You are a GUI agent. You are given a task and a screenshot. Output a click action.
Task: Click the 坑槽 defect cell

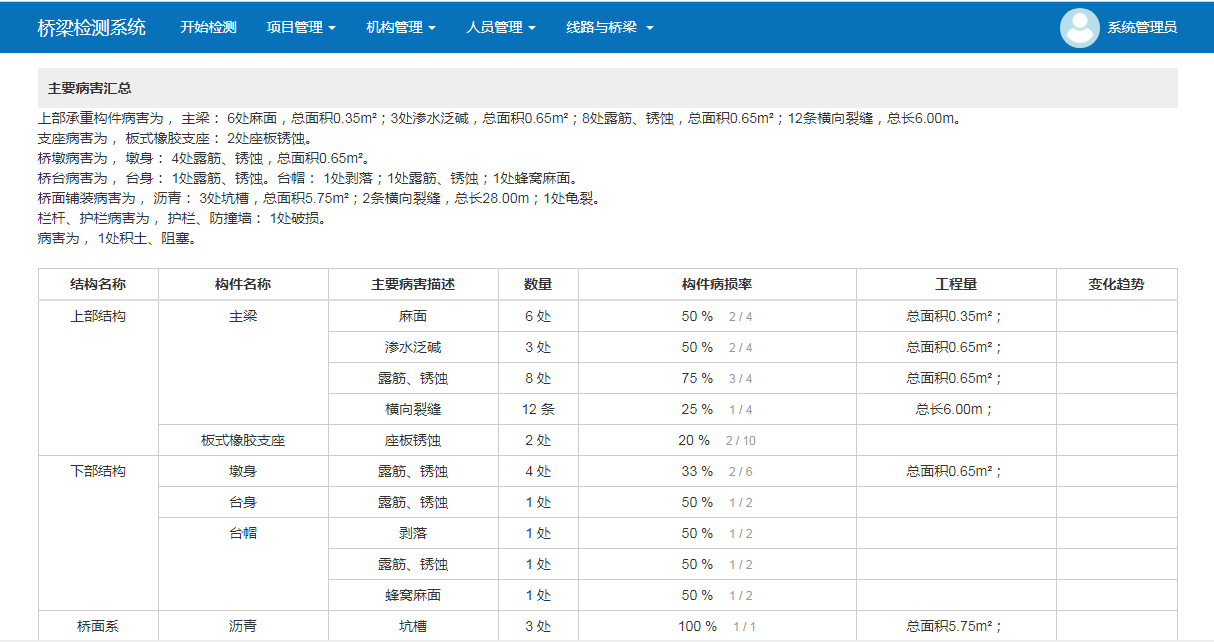pos(413,626)
